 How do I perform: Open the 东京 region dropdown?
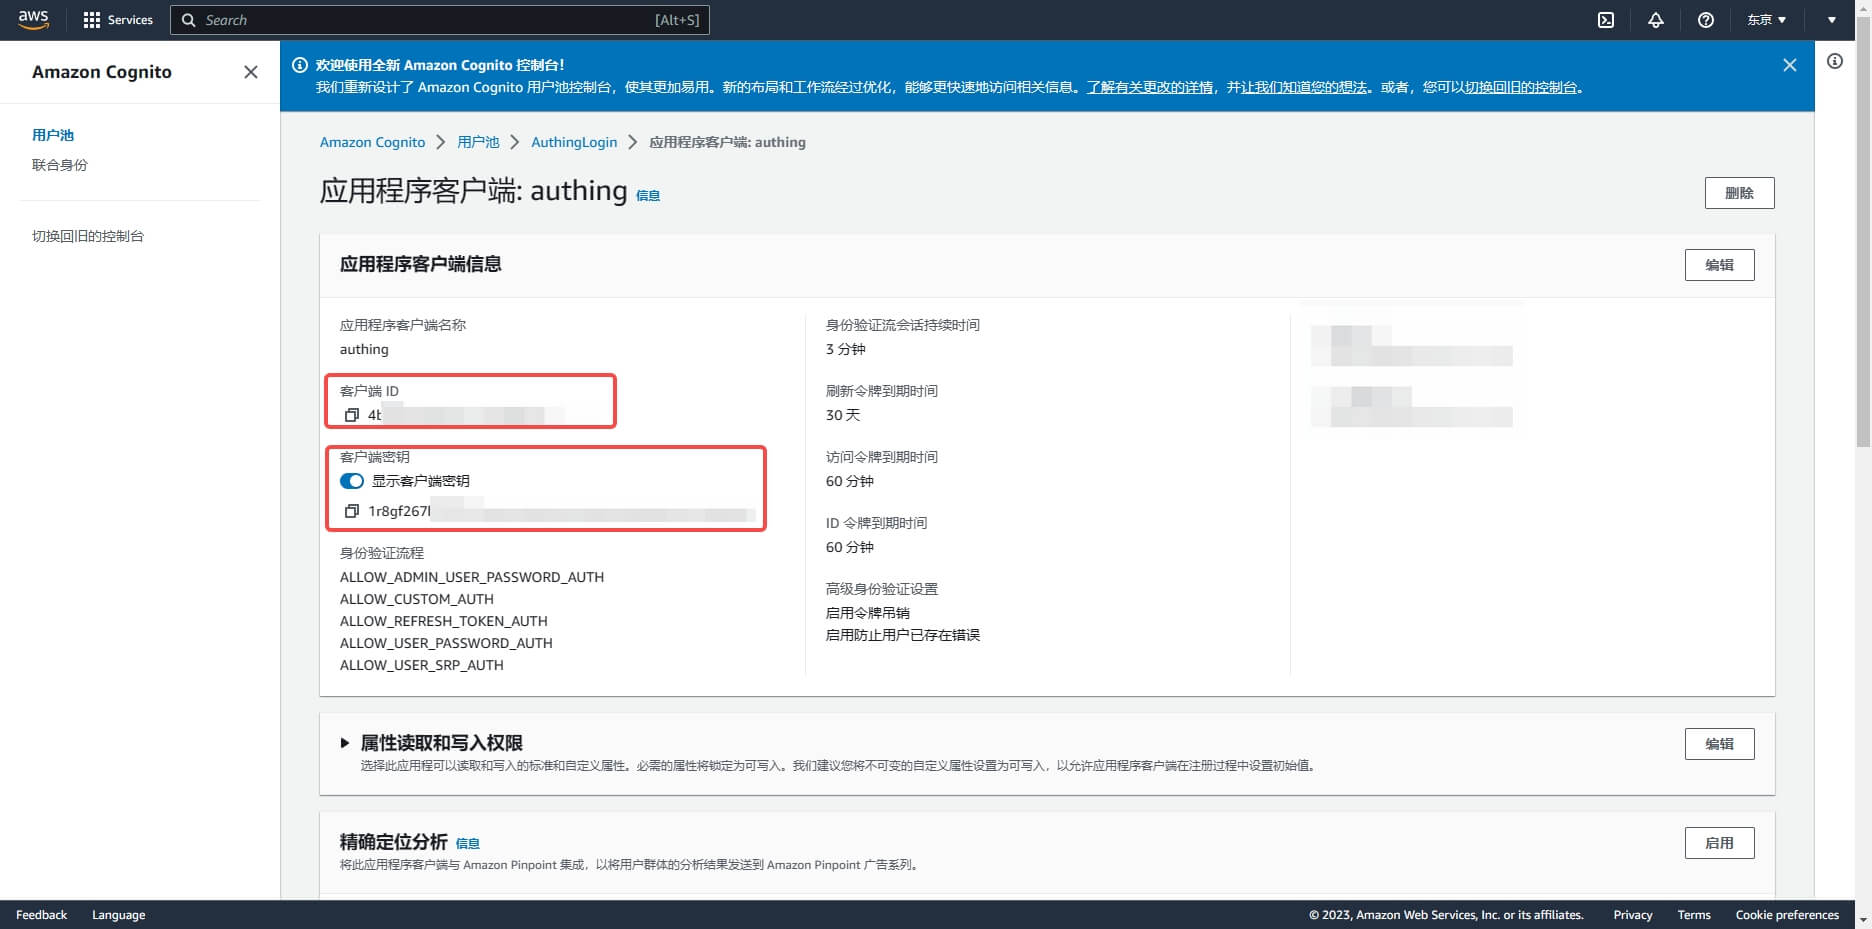coord(1766,20)
